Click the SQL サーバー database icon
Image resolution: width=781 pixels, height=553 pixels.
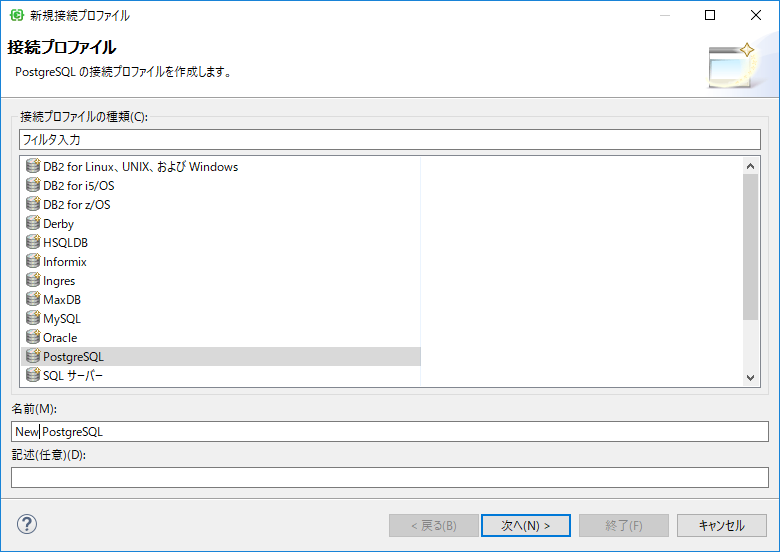[x=33, y=375]
